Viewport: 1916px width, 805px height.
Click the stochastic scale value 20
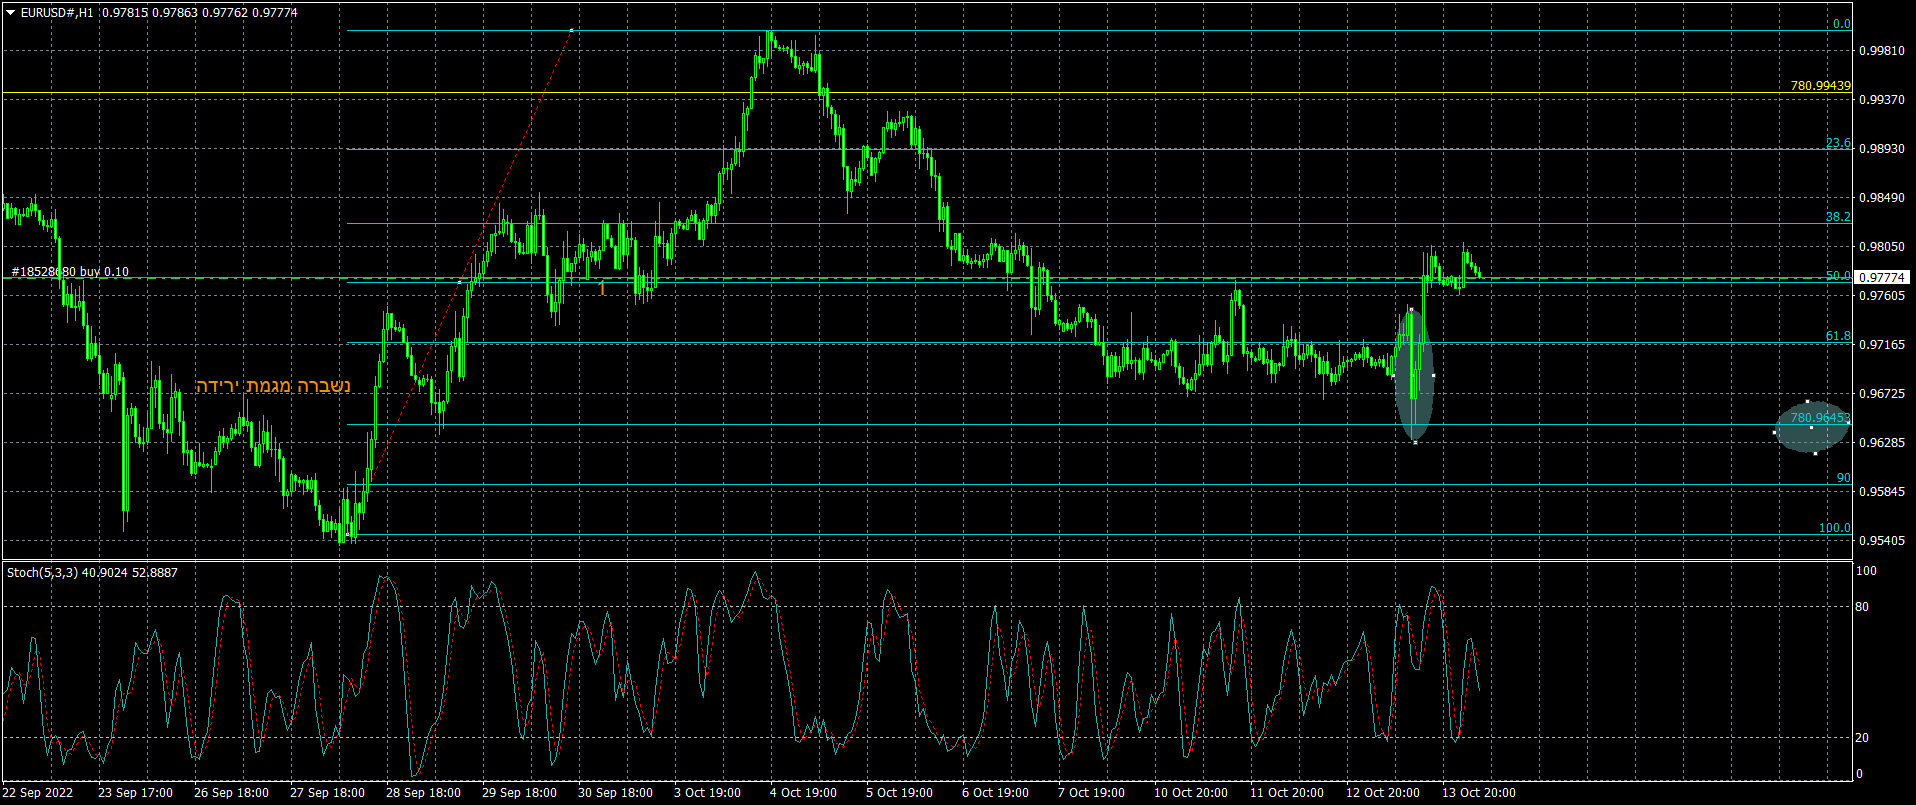[1862, 738]
